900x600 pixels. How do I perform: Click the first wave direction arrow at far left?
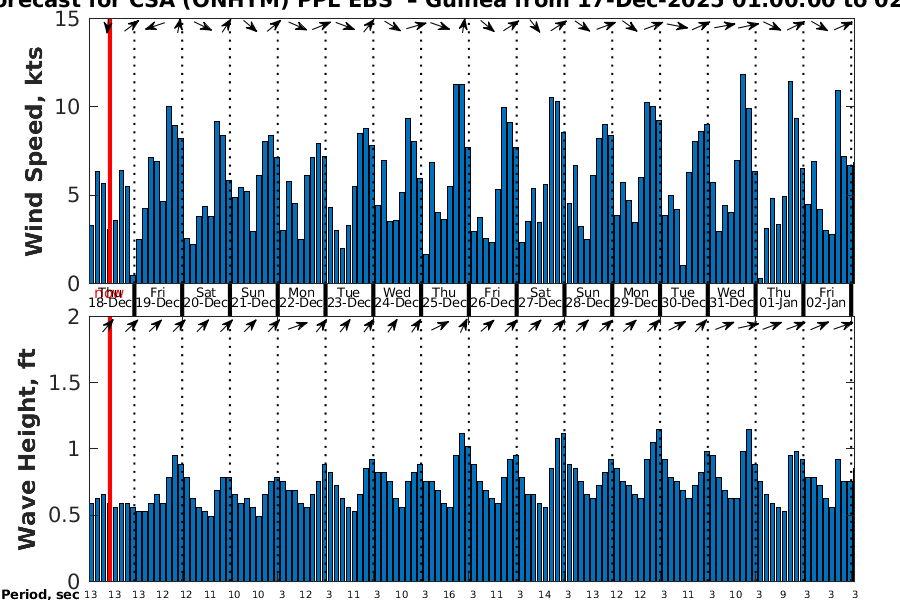[x=108, y=324]
